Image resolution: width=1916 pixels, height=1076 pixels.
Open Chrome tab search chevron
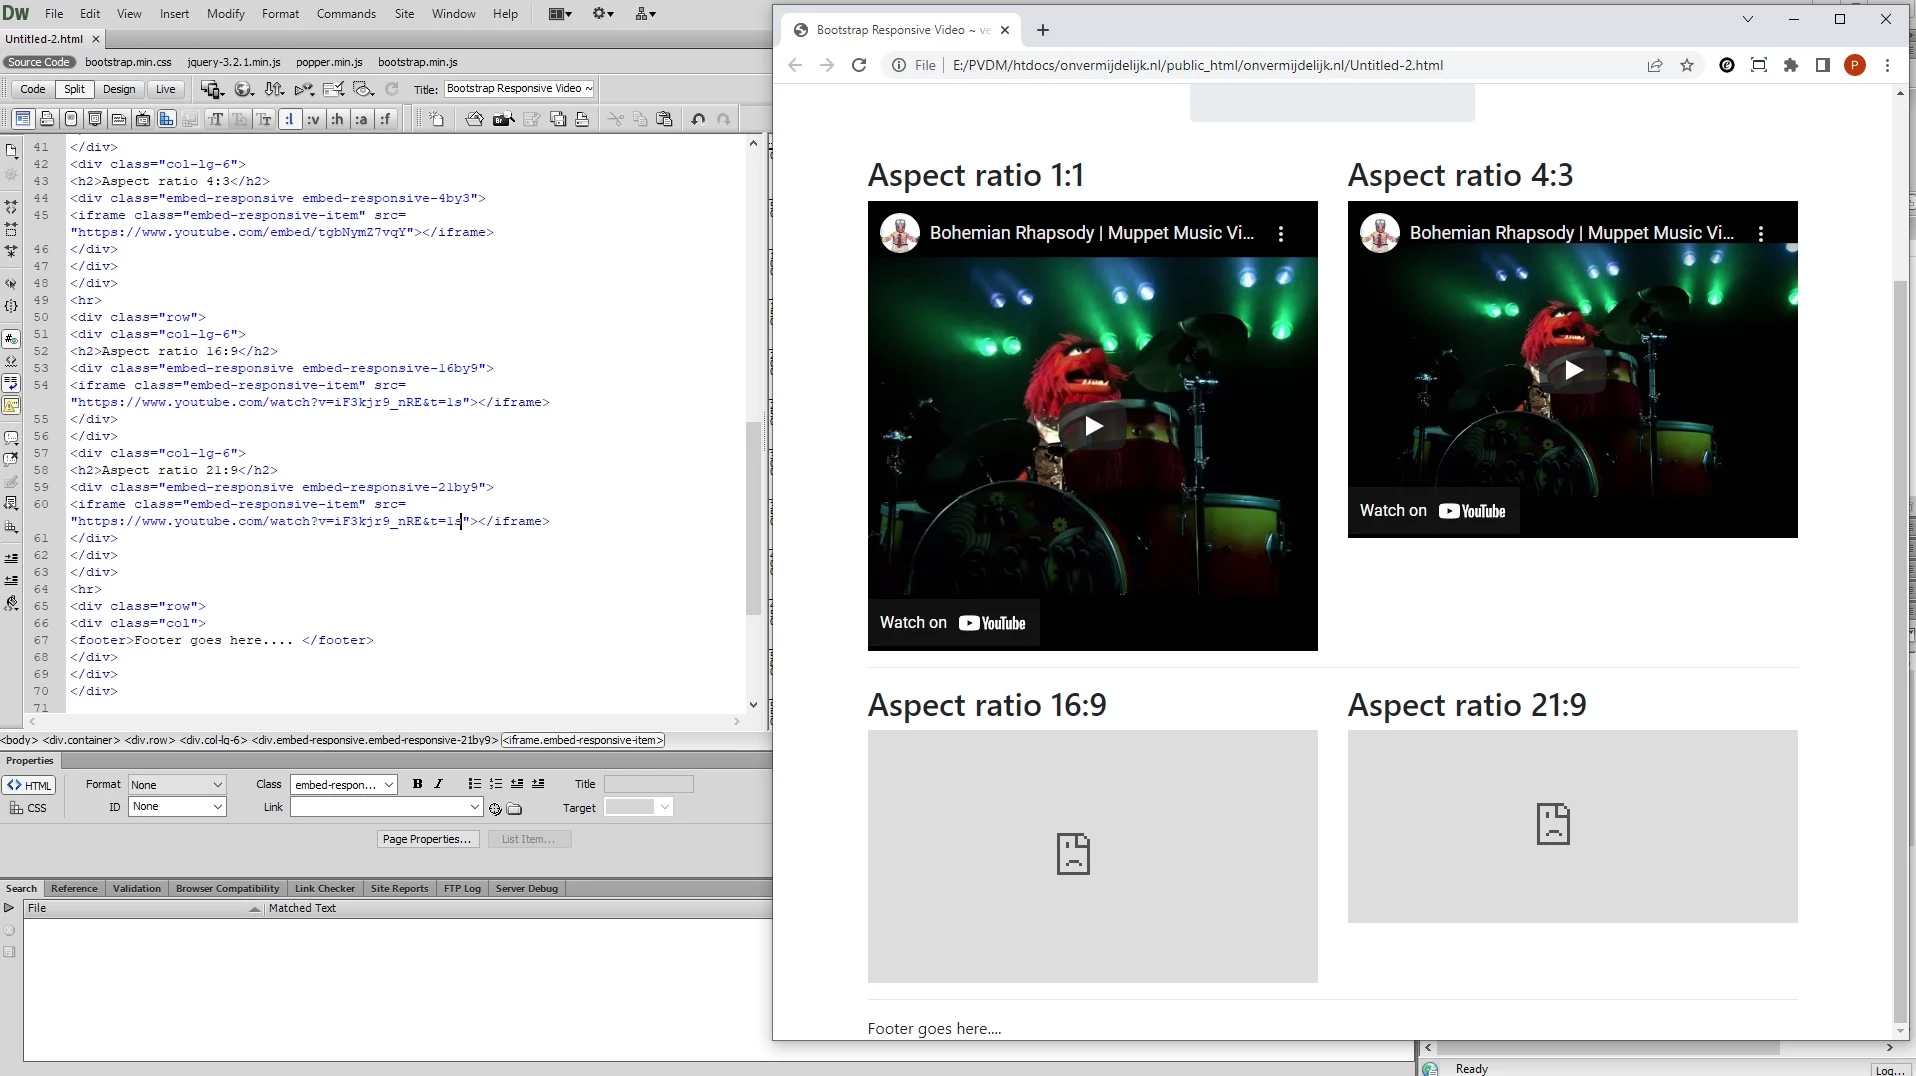point(1748,19)
